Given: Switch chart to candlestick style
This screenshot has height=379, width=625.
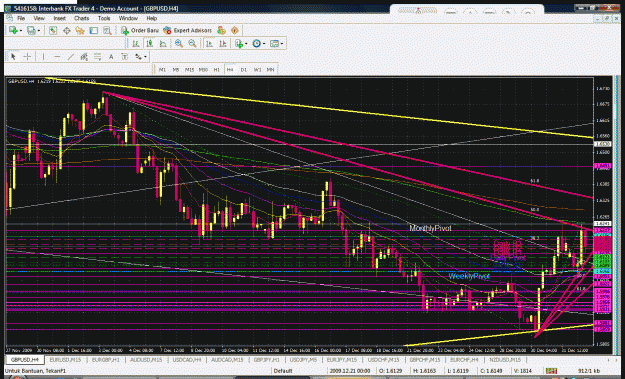Looking at the screenshot, I should 149,43.
